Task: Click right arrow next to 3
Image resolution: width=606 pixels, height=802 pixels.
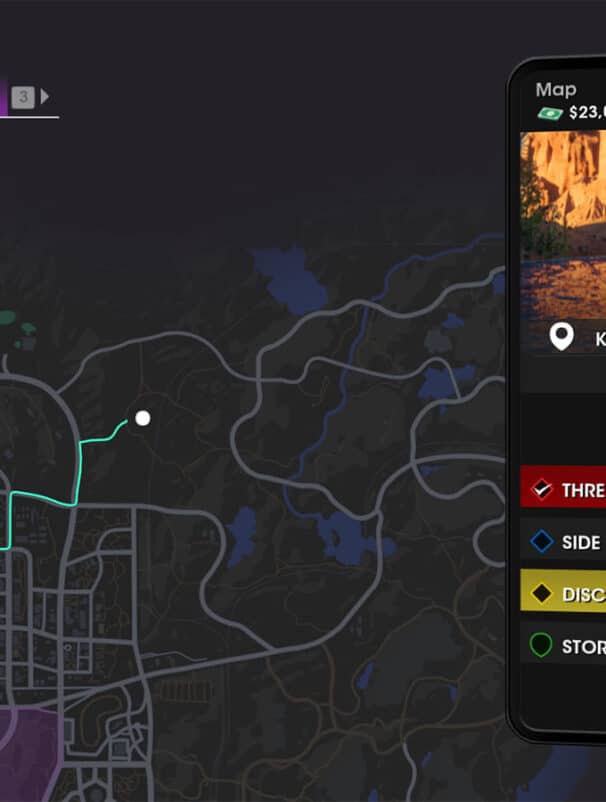Action: point(44,97)
